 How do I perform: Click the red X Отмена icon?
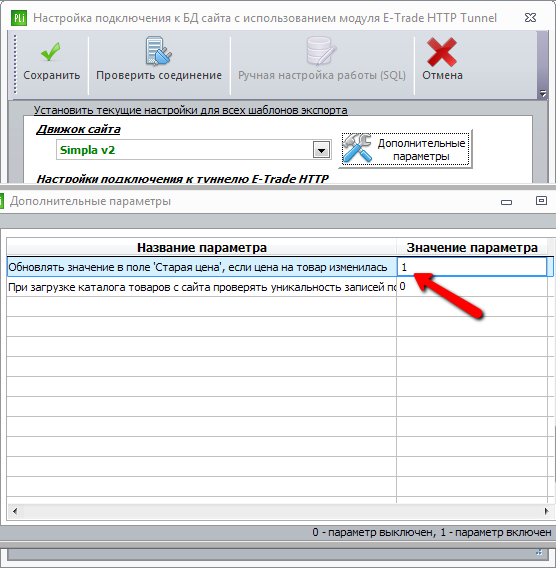(442, 52)
